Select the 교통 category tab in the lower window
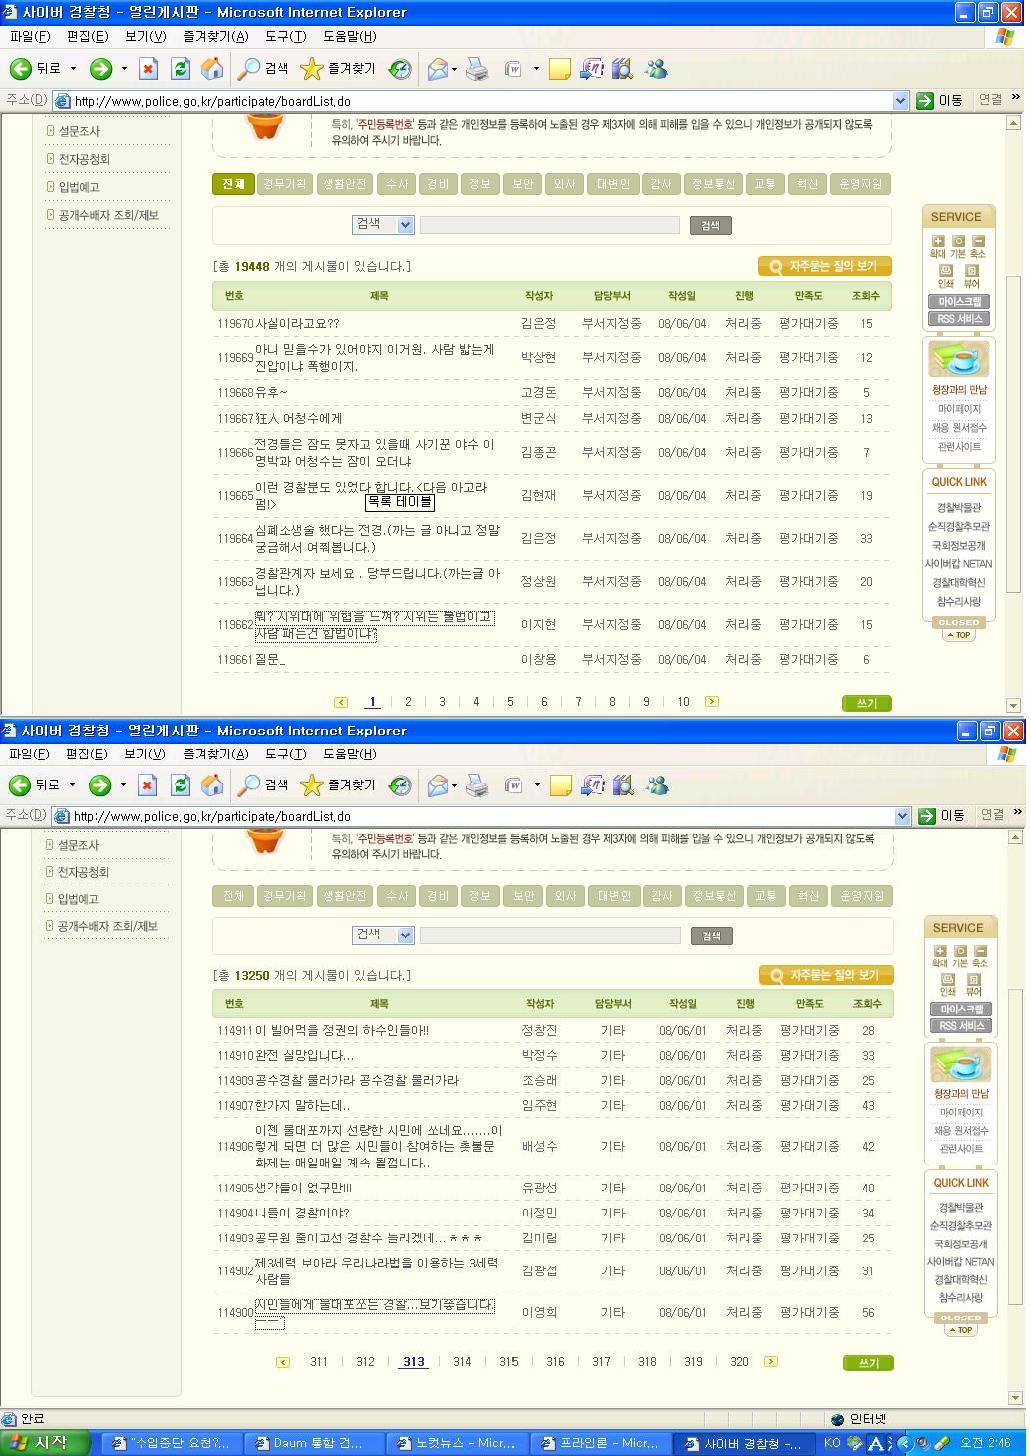1031x1456 pixels. click(766, 896)
